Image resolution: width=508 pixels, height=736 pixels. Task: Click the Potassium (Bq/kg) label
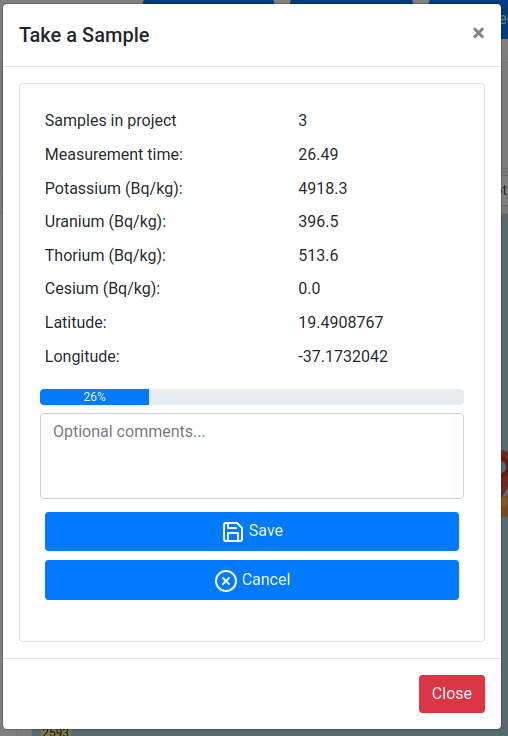(x=114, y=188)
